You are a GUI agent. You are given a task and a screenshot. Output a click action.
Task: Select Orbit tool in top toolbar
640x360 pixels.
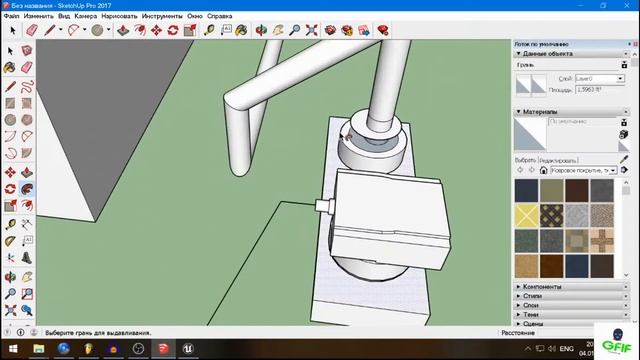pos(261,30)
